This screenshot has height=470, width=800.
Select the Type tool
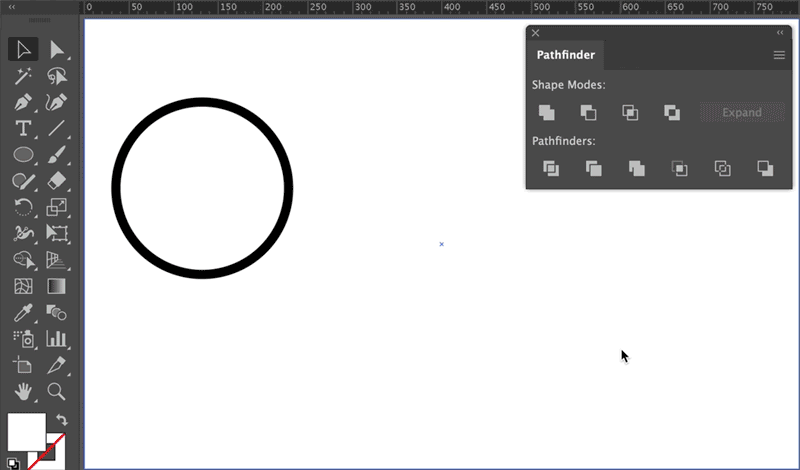click(x=23, y=128)
